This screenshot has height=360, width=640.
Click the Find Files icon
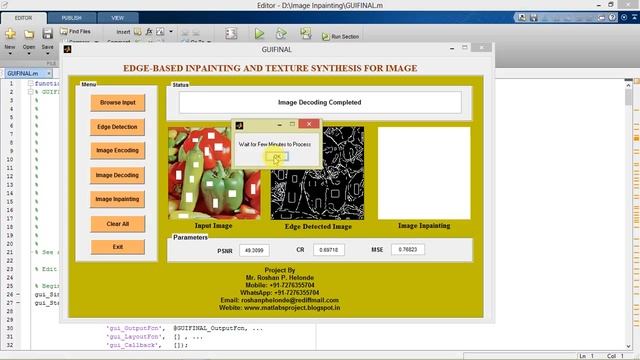(64, 31)
